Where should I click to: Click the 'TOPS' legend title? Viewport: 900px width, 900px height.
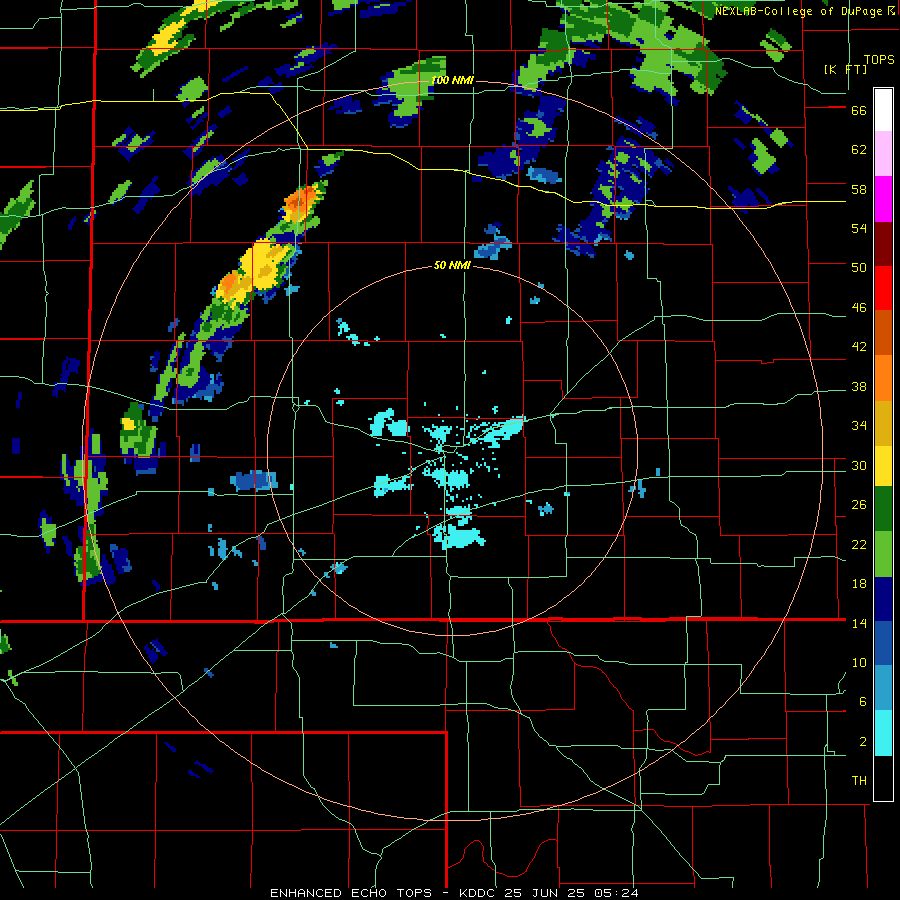879,59
